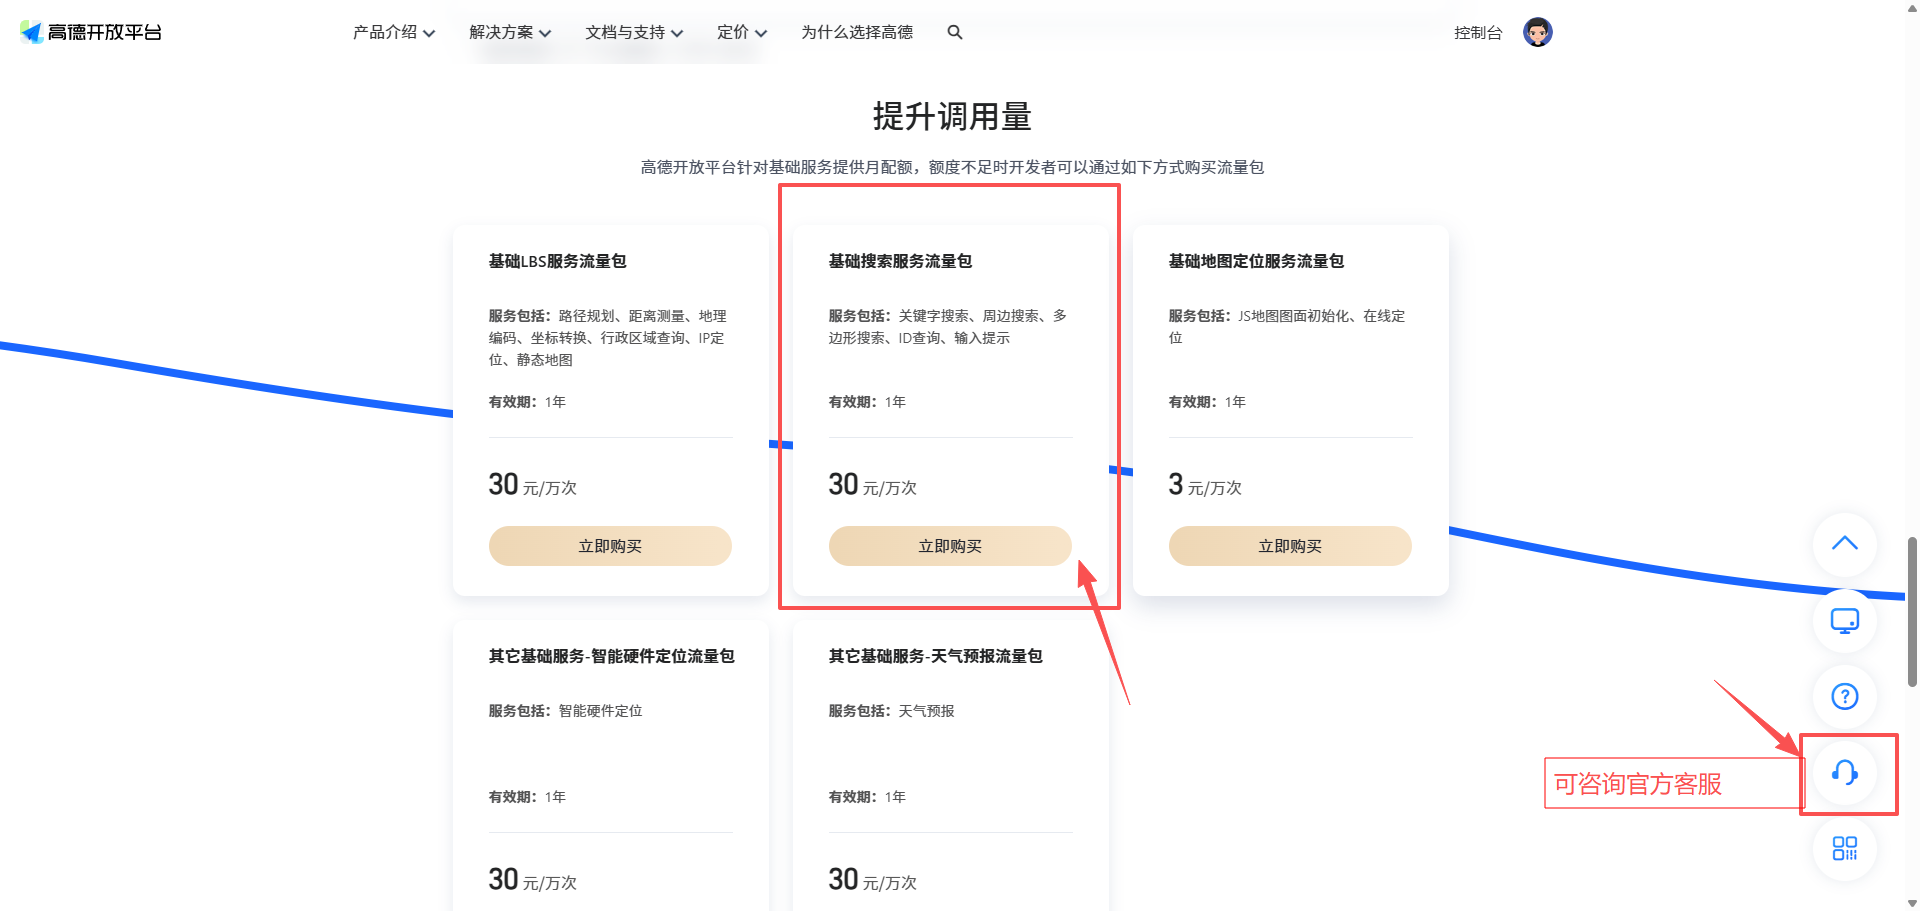Click the 高德开放平台 logo
This screenshot has height=911, width=1920.
click(x=91, y=32)
